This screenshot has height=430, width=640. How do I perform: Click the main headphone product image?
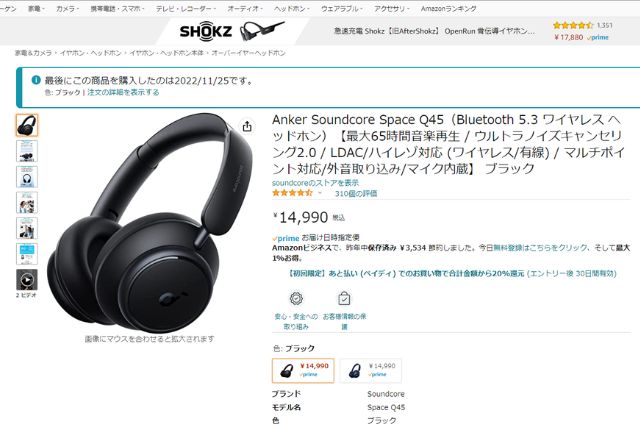149,223
